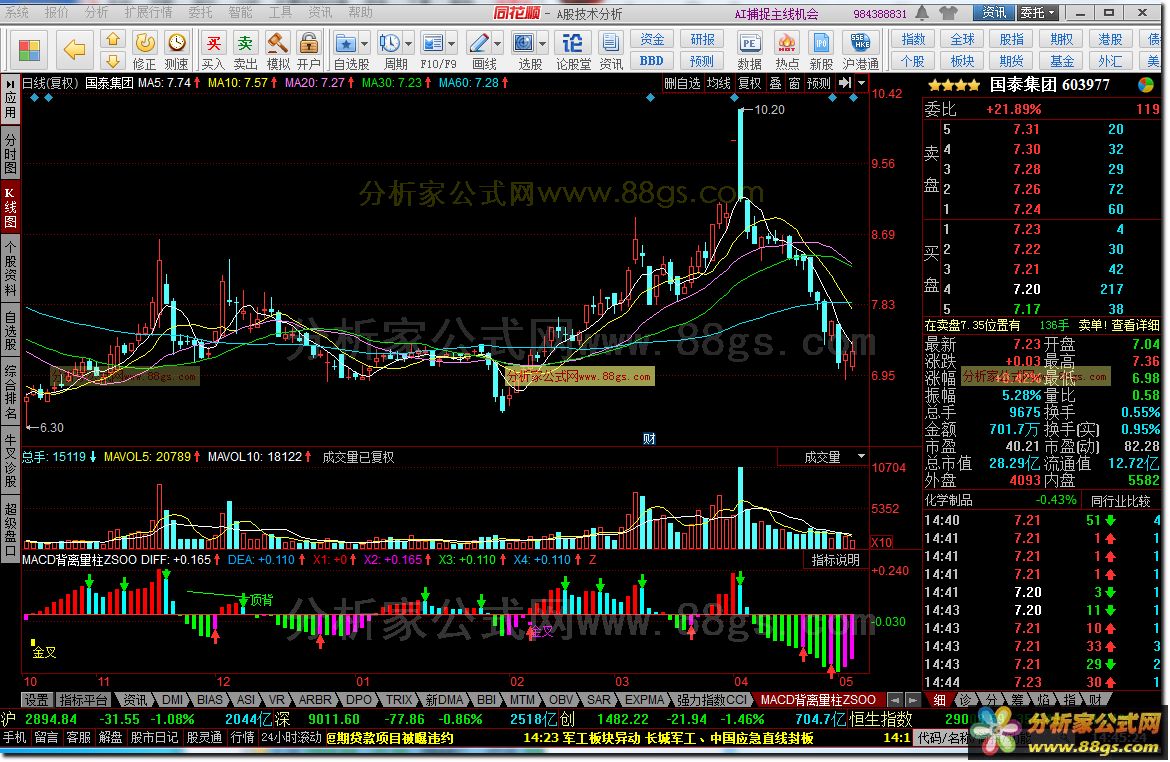Click 查看详细 sell order detail link
The height and width of the screenshot is (762, 1170).
click(1136, 325)
